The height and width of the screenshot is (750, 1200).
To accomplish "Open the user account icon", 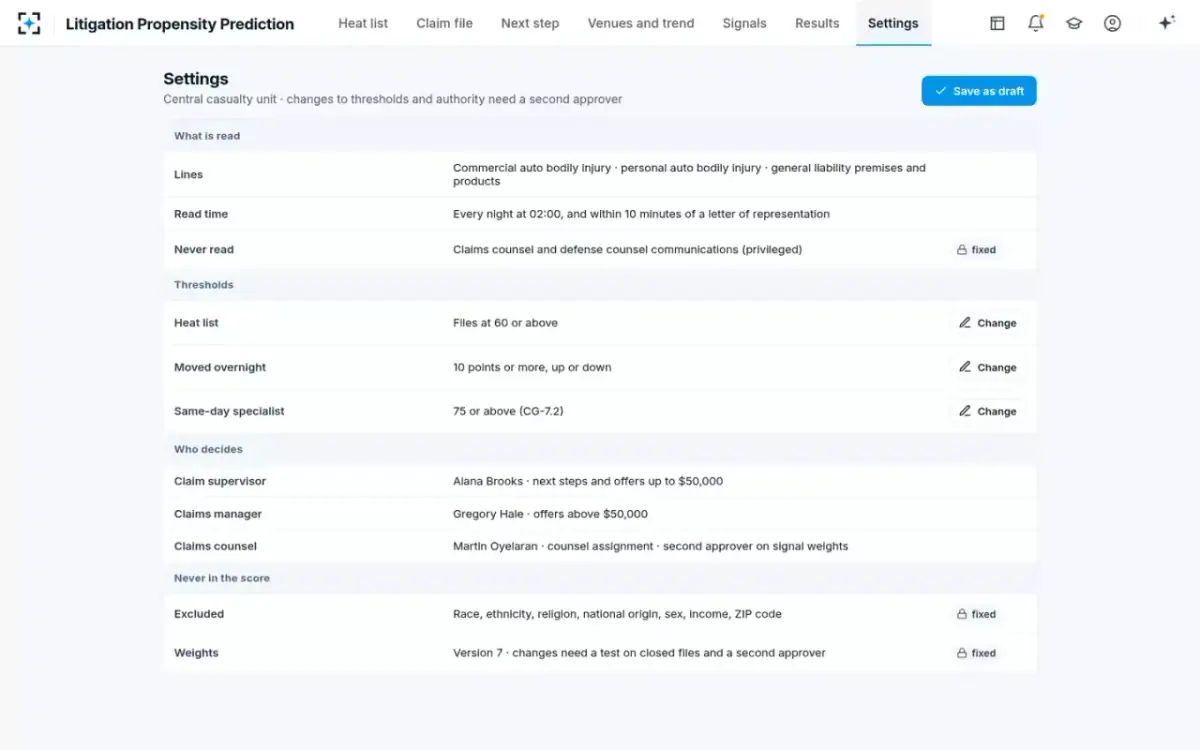I will [1112, 23].
